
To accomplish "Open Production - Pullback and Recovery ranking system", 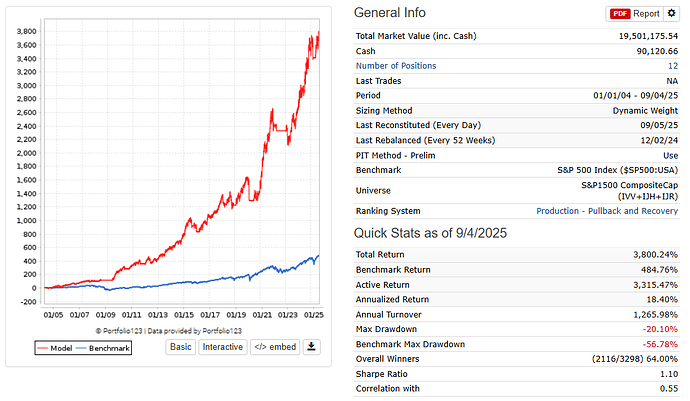I will (x=607, y=211).
